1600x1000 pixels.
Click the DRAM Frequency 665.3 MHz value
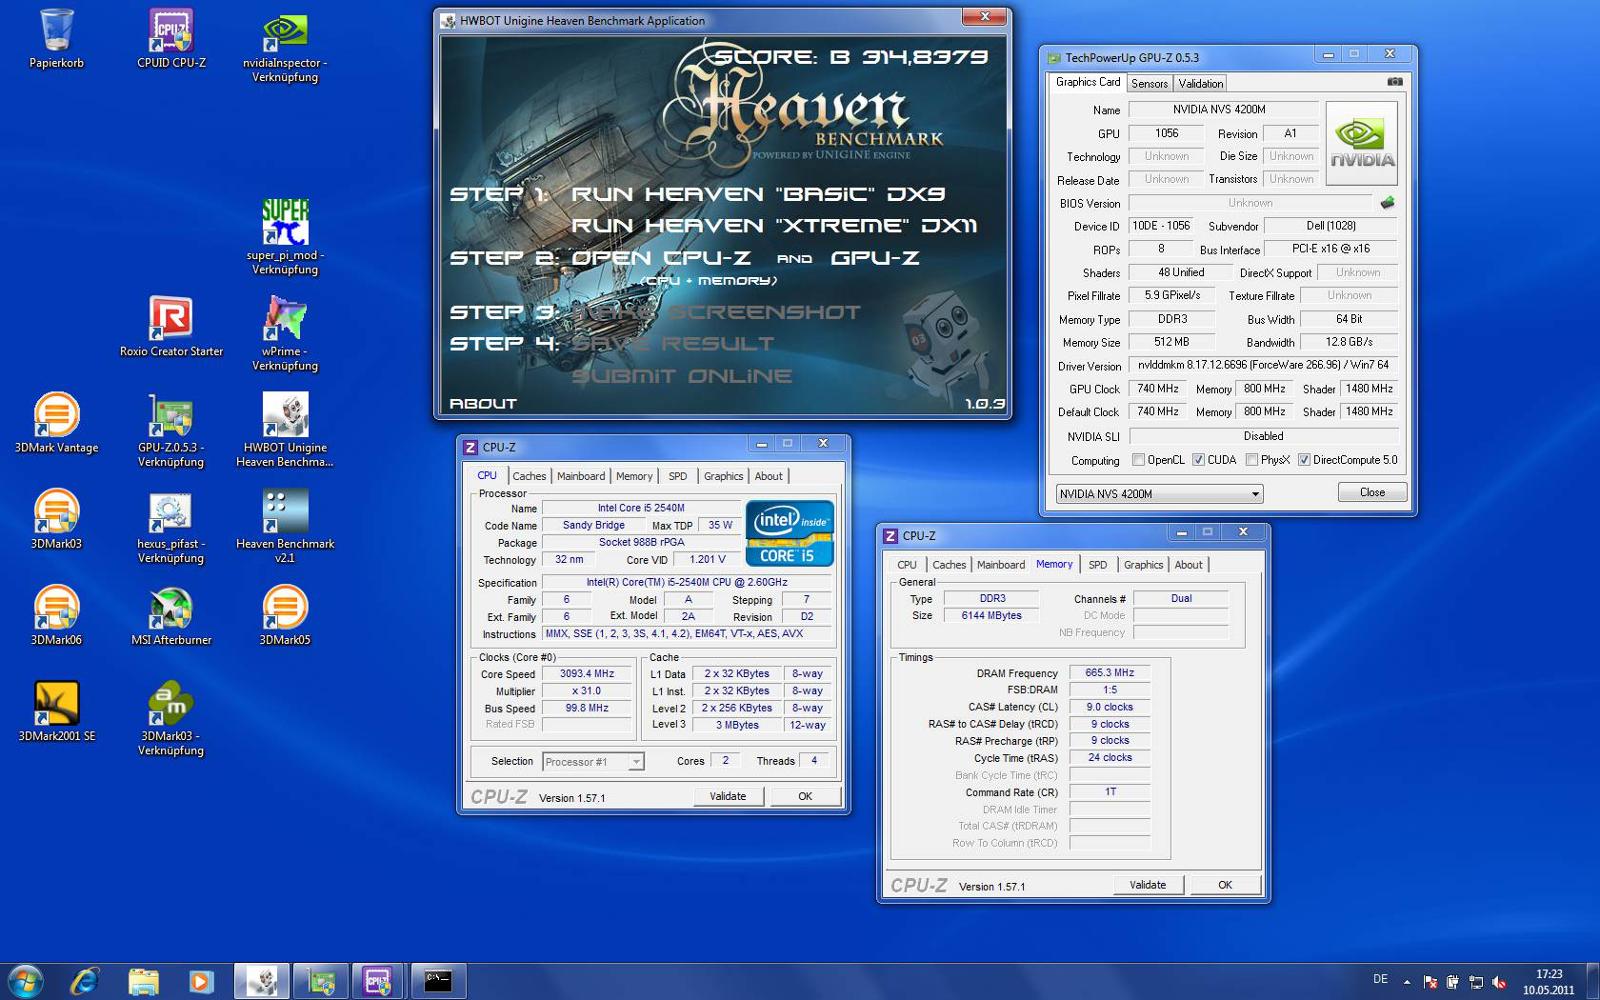pyautogui.click(x=1110, y=673)
